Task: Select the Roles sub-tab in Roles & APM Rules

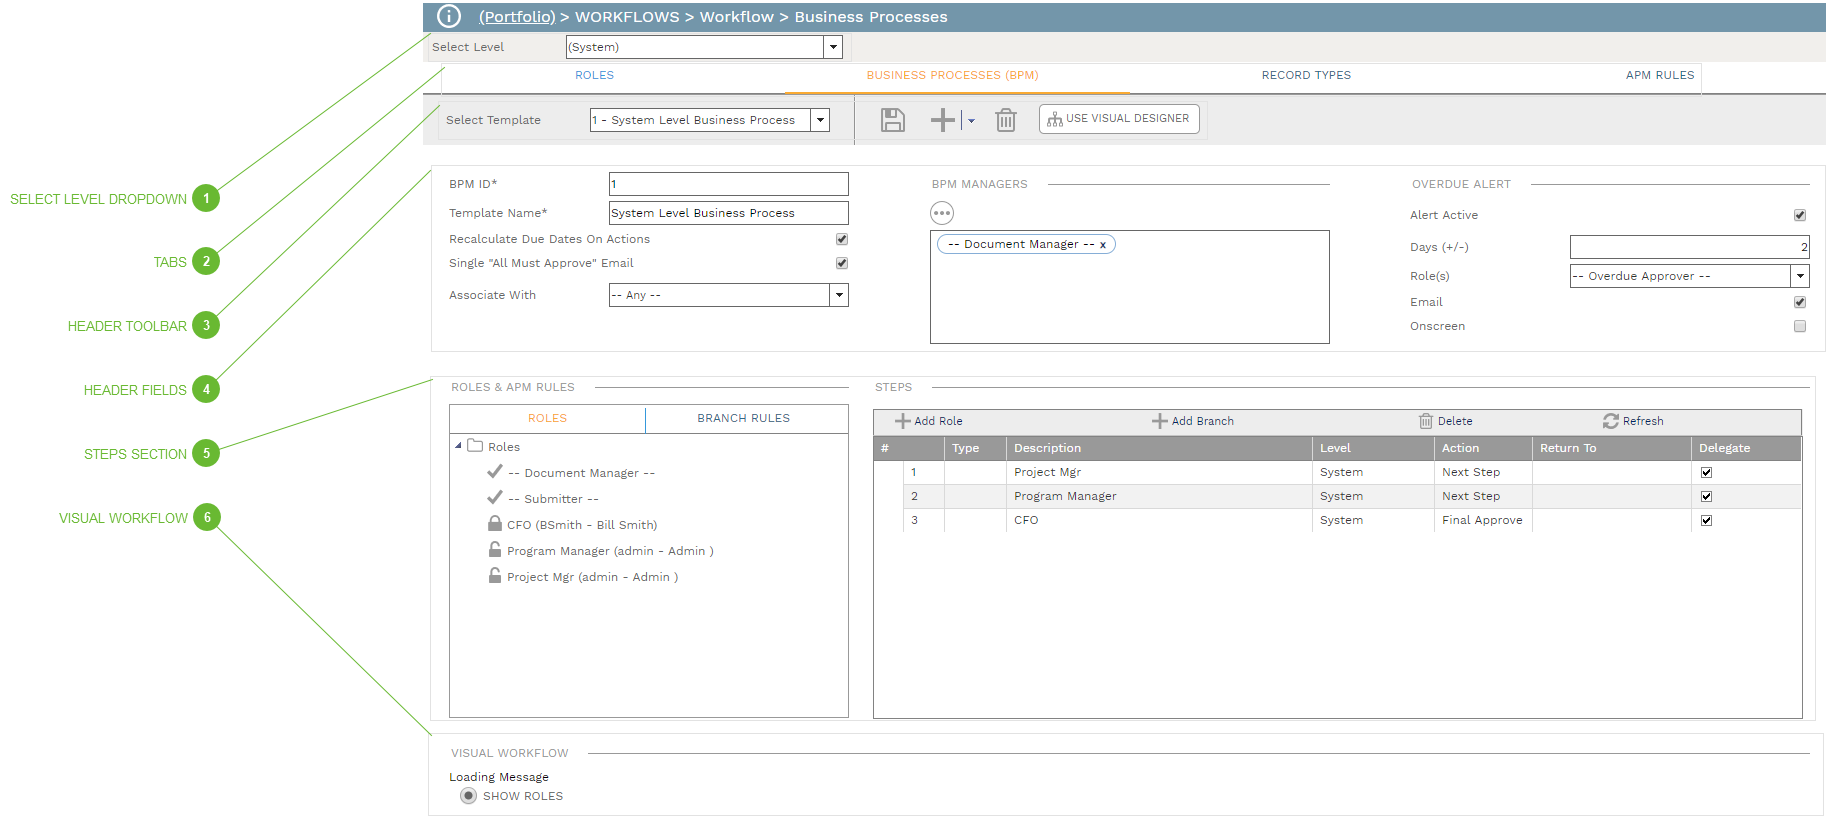Action: coord(547,418)
